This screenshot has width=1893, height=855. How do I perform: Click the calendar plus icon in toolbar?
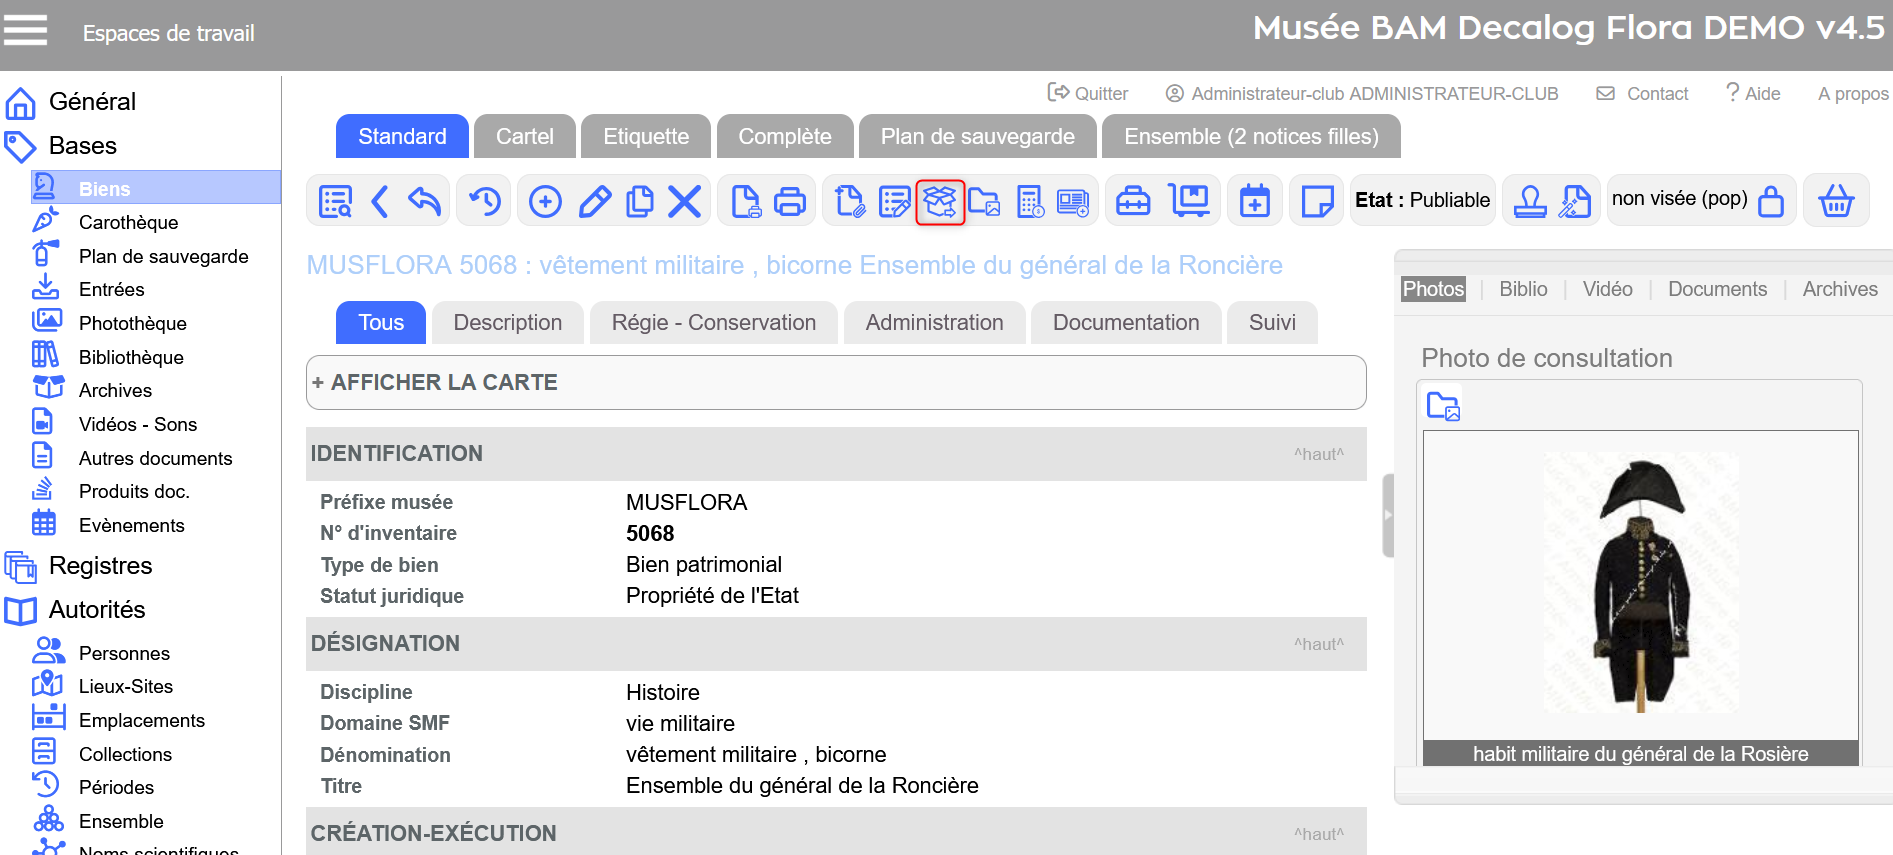(1255, 202)
